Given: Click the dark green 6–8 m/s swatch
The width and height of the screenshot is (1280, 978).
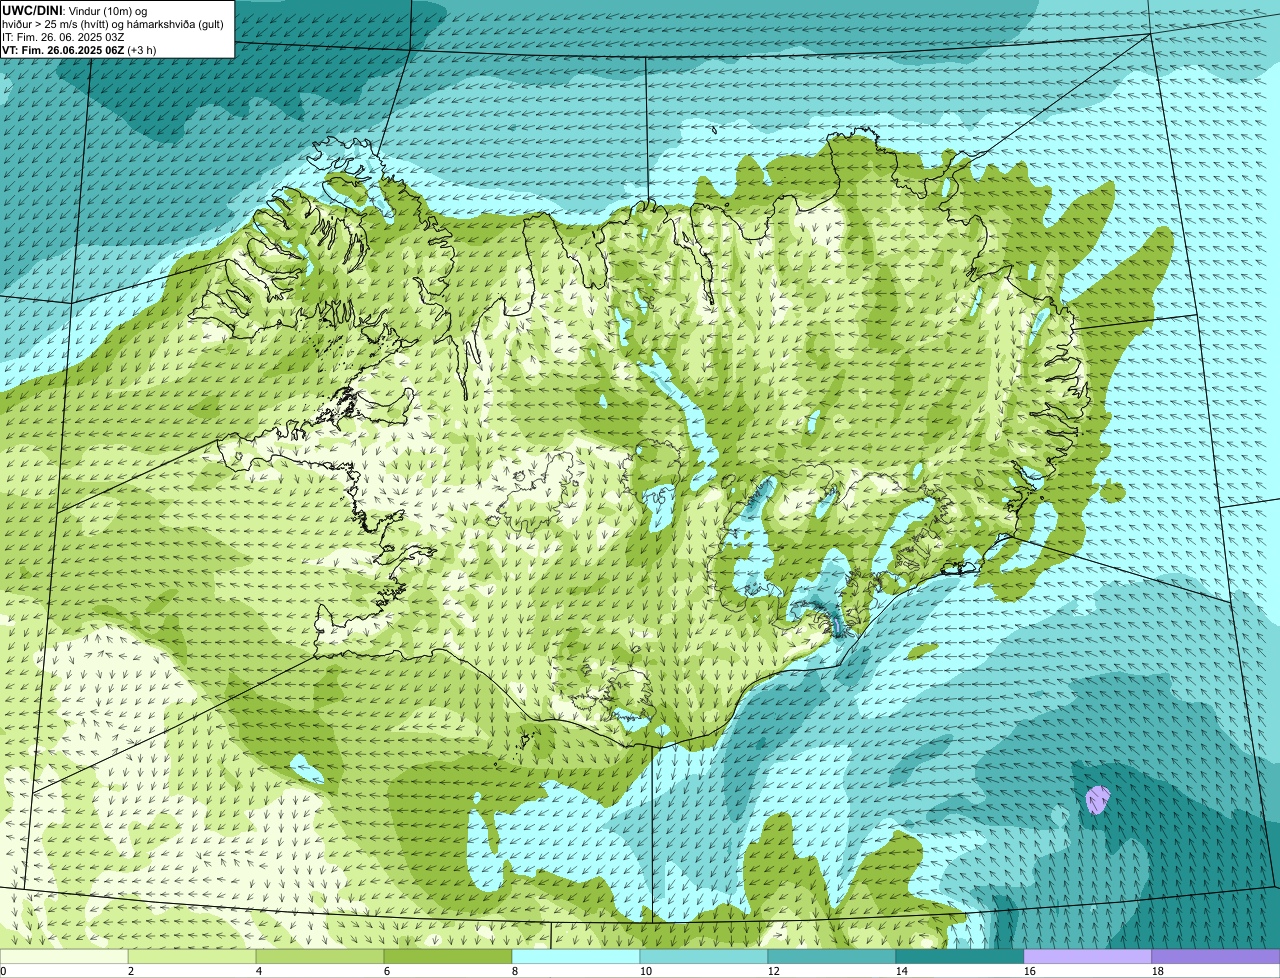Looking at the screenshot, I should coord(448,957).
